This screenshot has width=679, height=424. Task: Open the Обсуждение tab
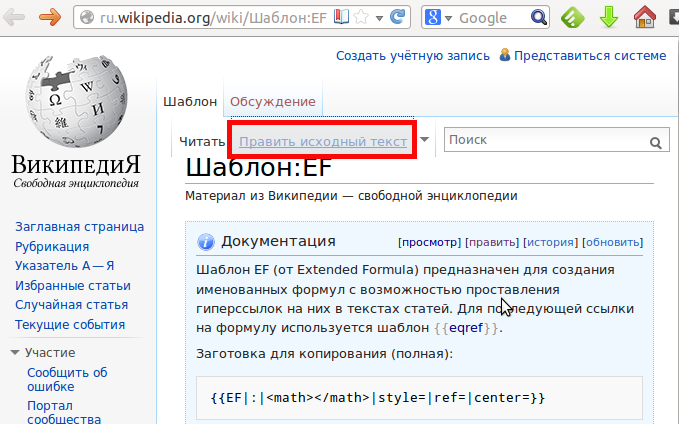point(273,101)
